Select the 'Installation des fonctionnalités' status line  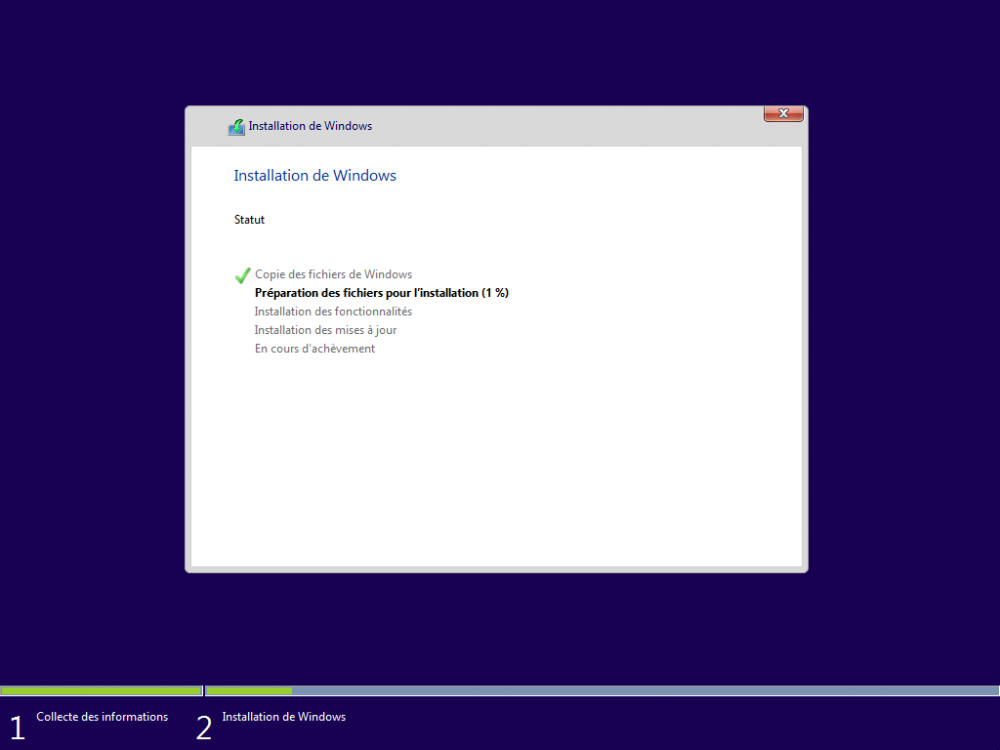point(333,311)
